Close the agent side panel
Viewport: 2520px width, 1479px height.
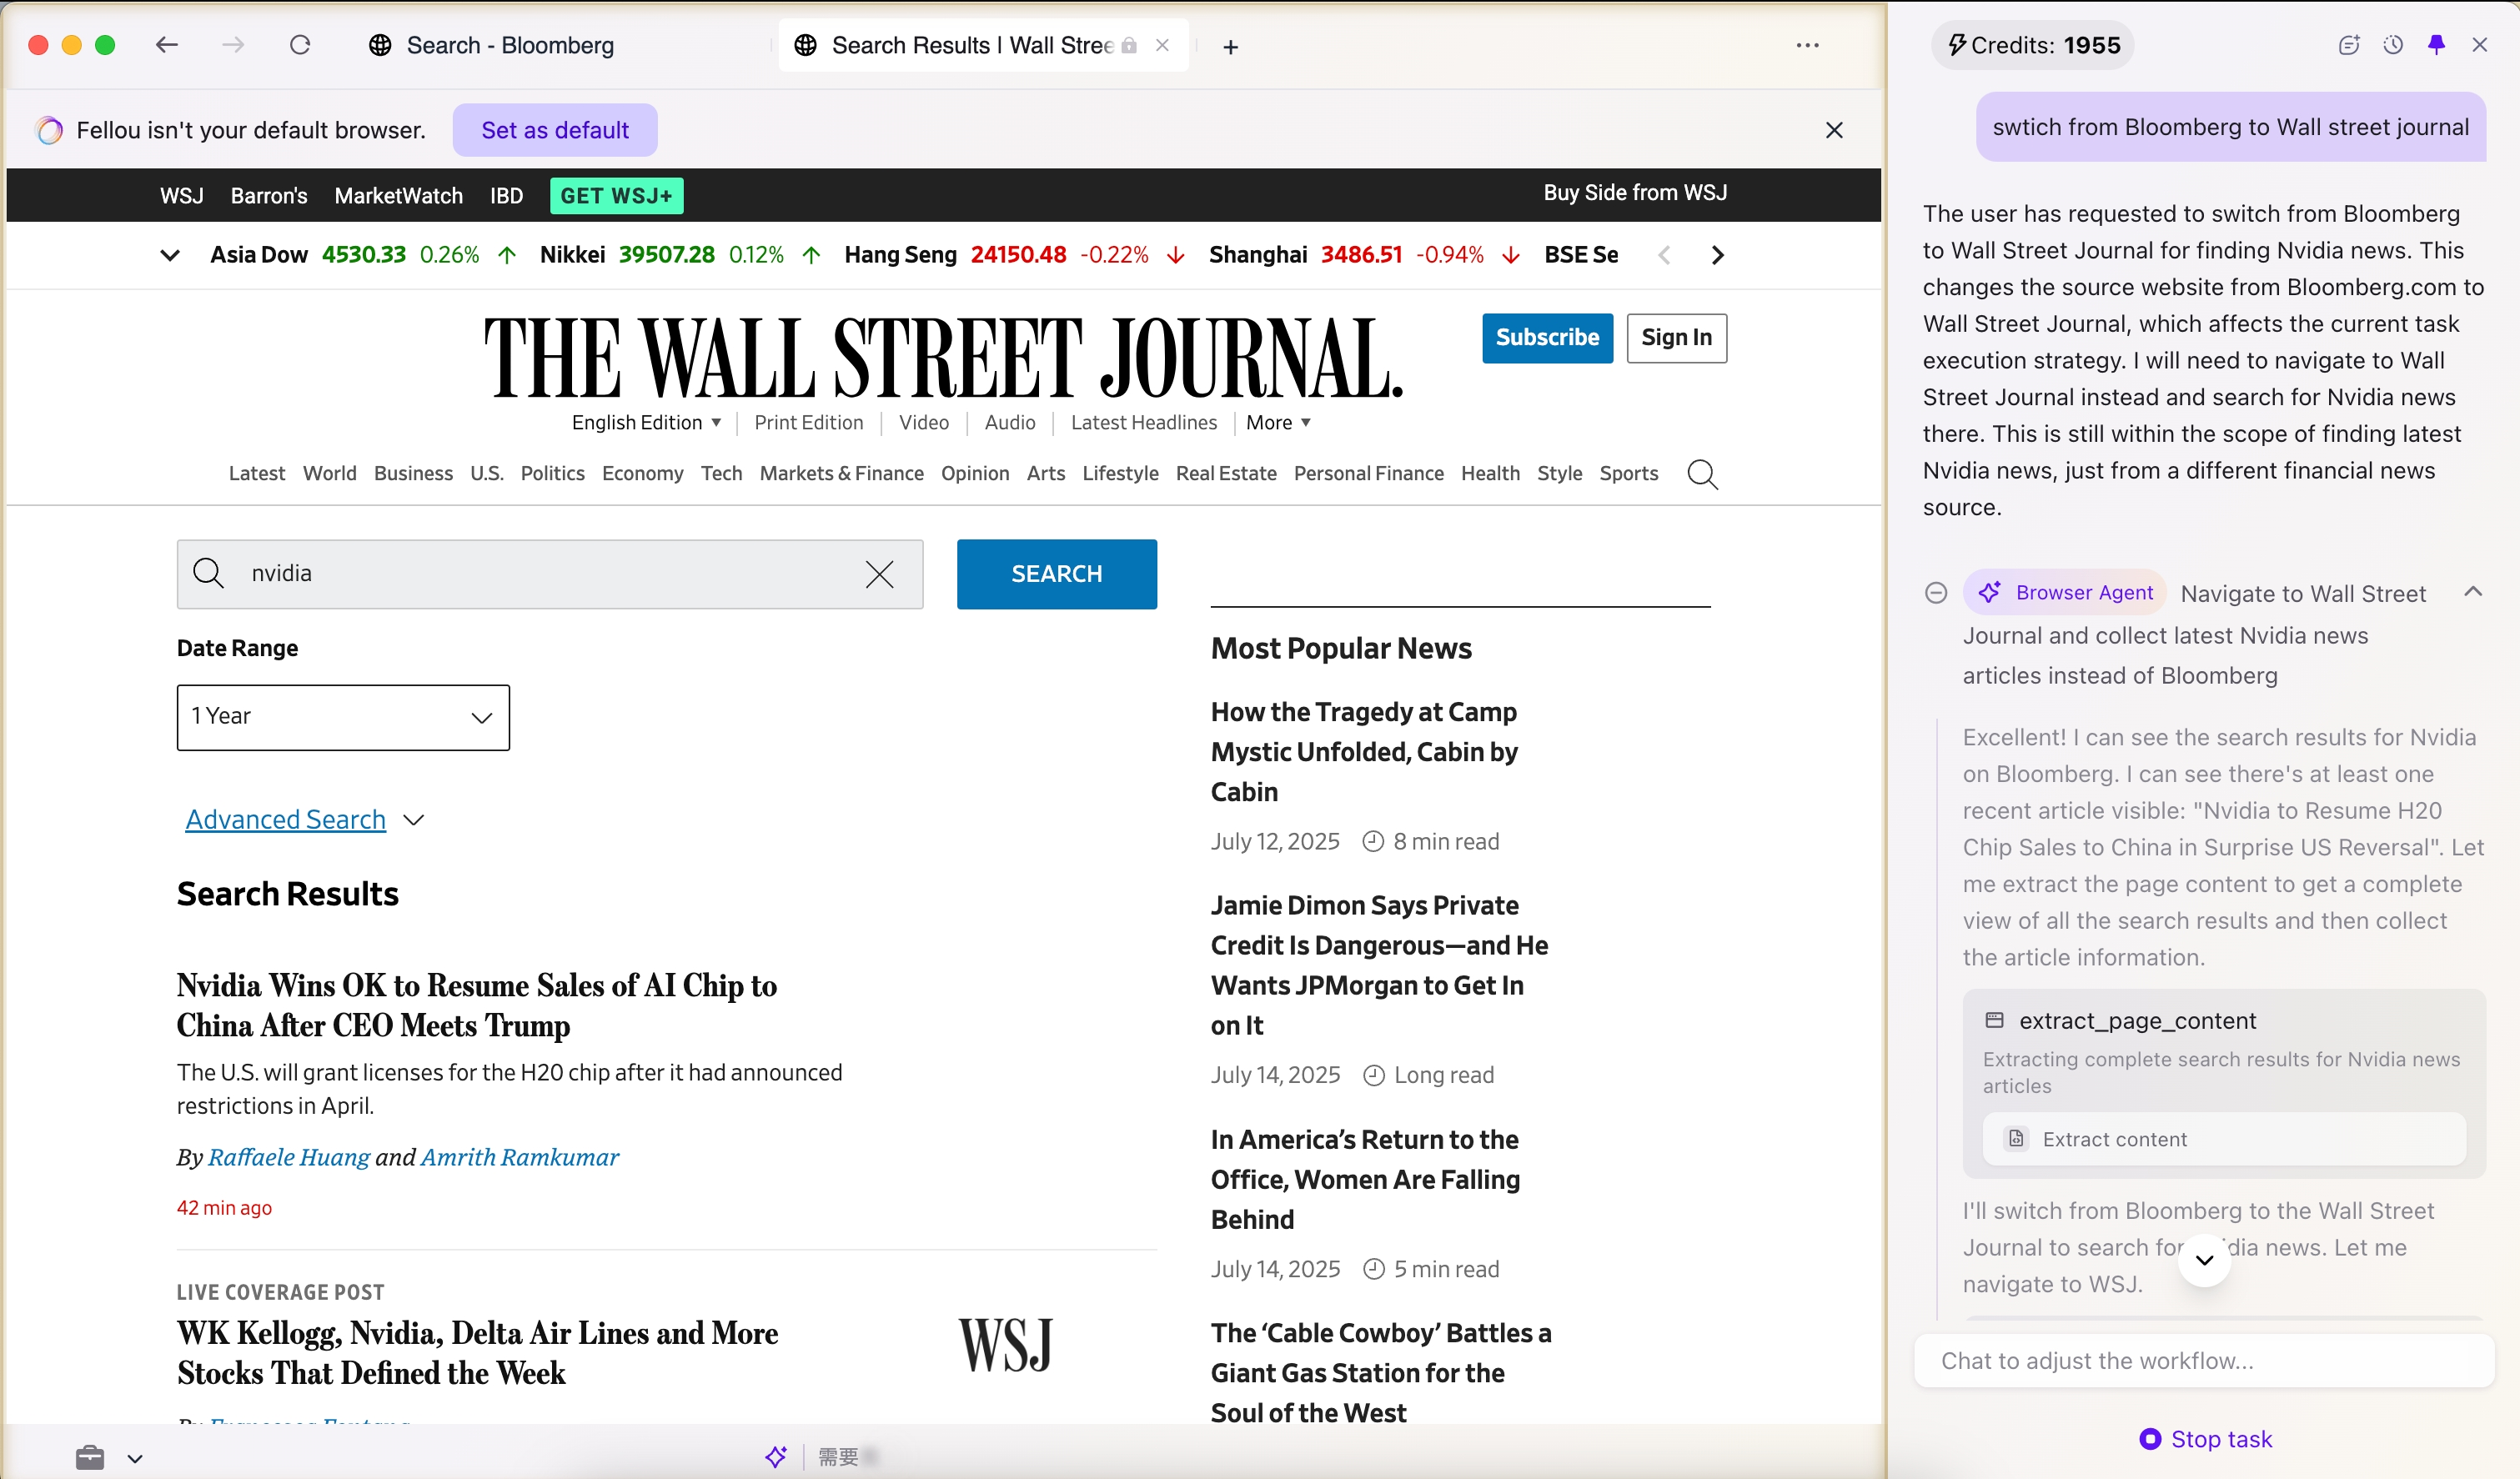[2480, 45]
